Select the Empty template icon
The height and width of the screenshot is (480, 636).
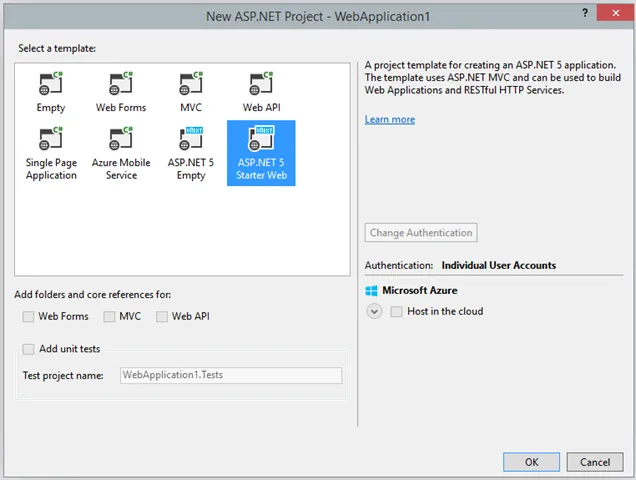[x=51, y=84]
